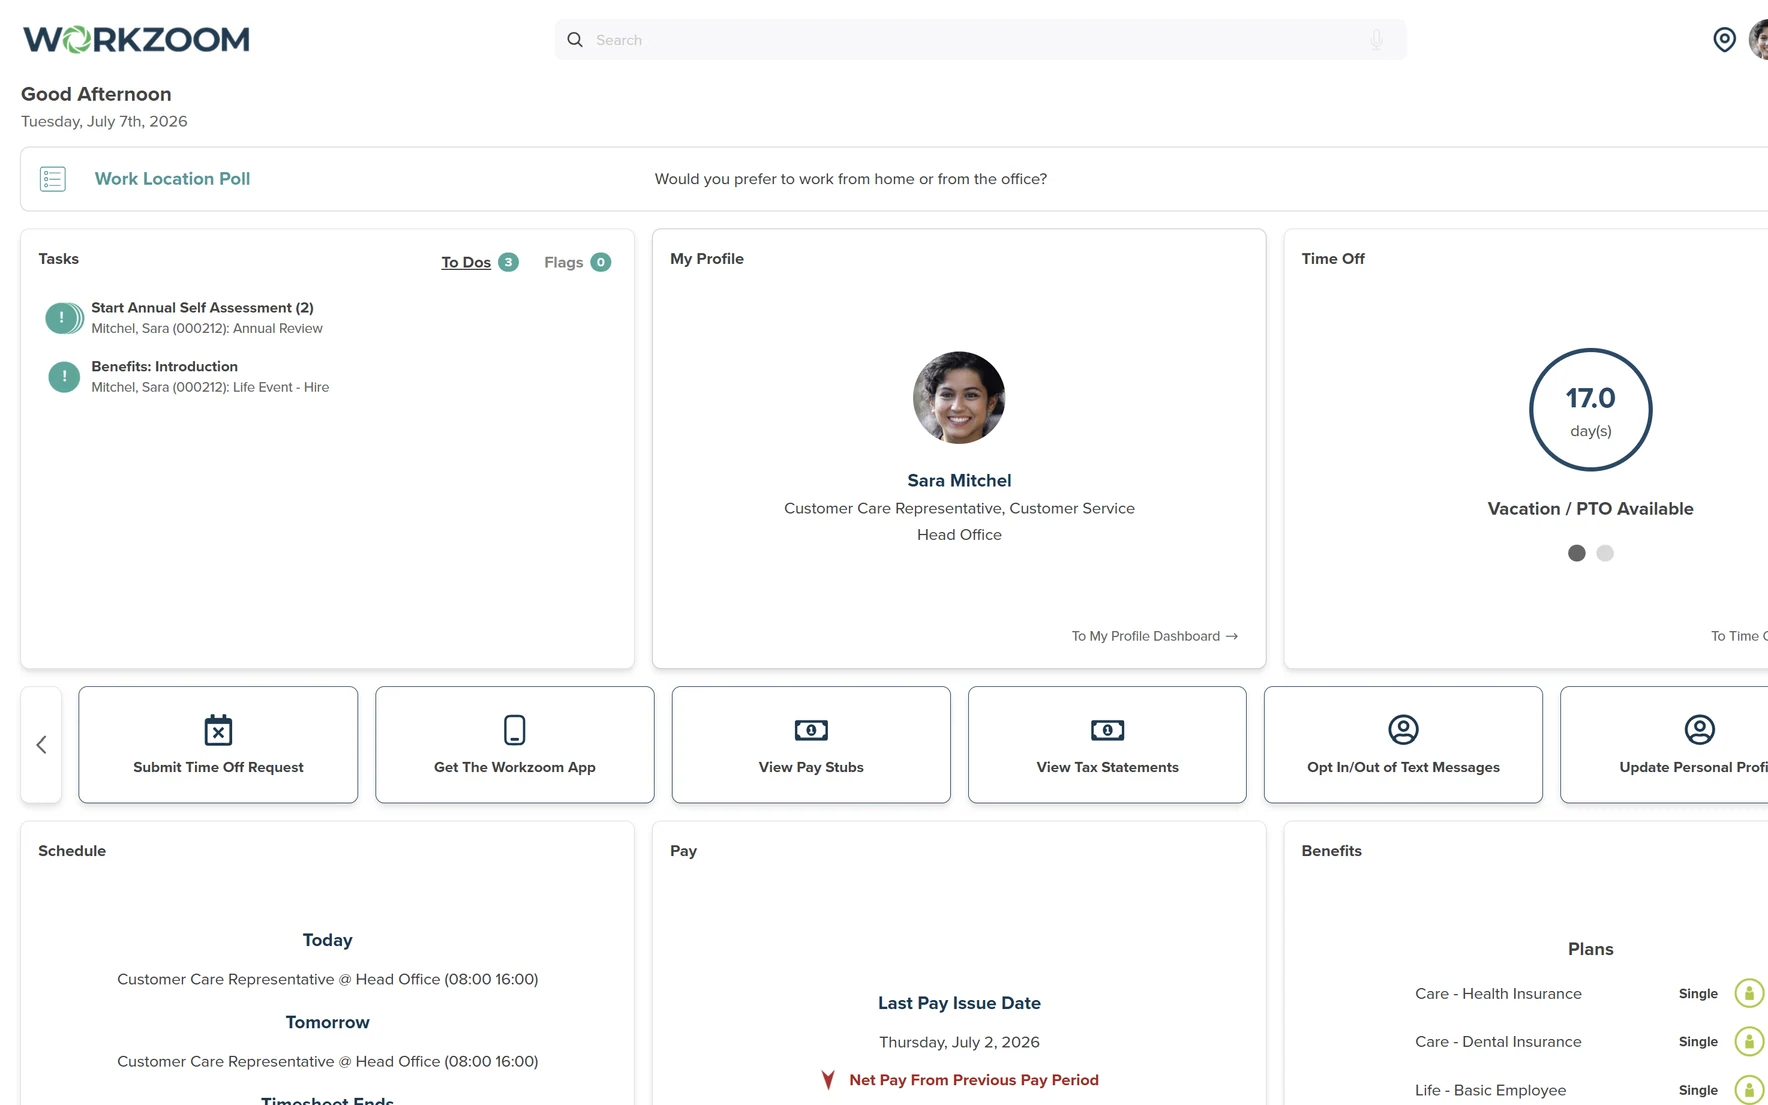Click 'Mitchel, Sara (000212): Annual Review' text
This screenshot has height=1105, width=1768.
(207, 328)
